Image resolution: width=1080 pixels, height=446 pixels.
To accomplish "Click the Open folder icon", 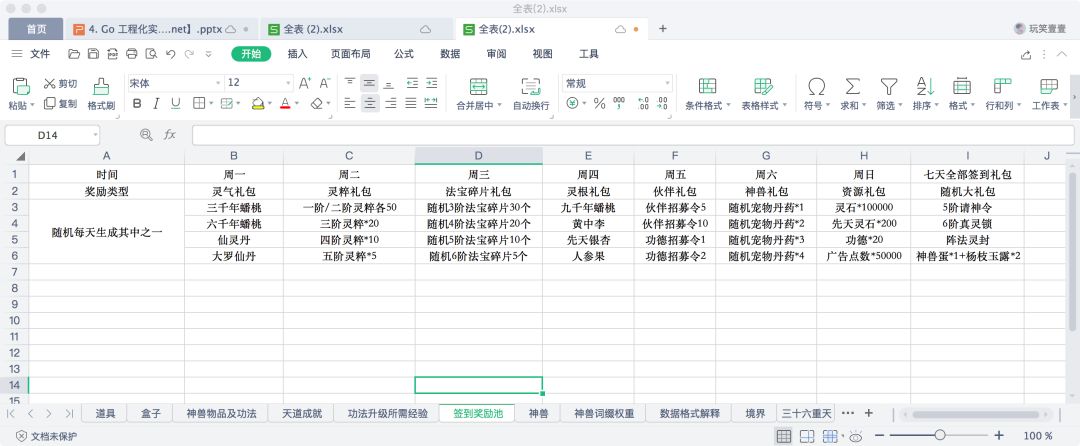I will [x=74, y=54].
